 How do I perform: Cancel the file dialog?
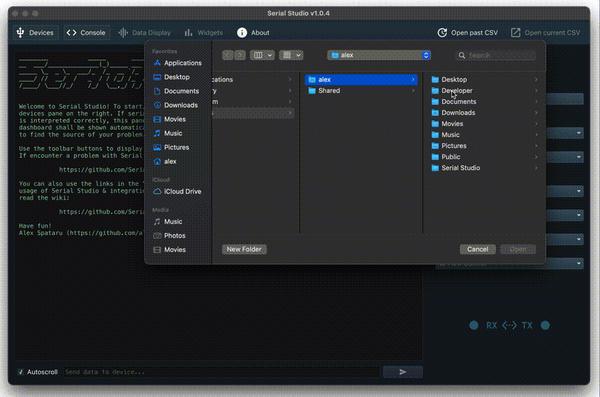click(478, 249)
